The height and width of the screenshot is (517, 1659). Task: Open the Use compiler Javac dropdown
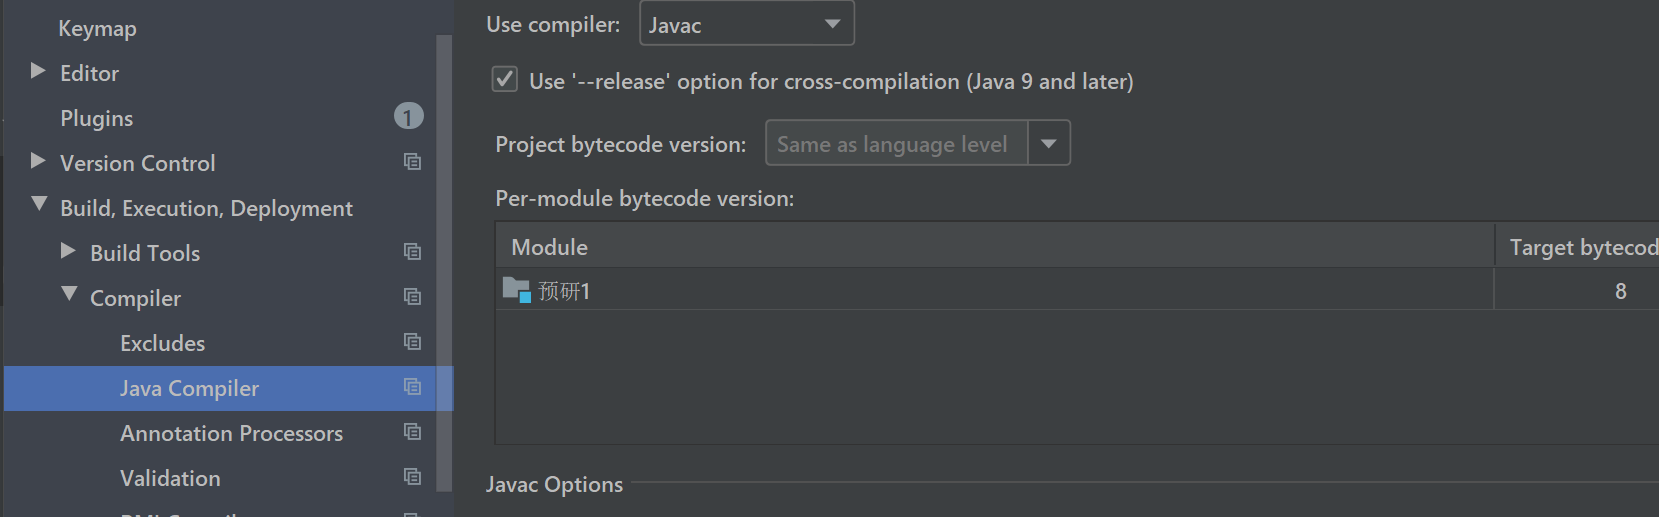[x=746, y=24]
